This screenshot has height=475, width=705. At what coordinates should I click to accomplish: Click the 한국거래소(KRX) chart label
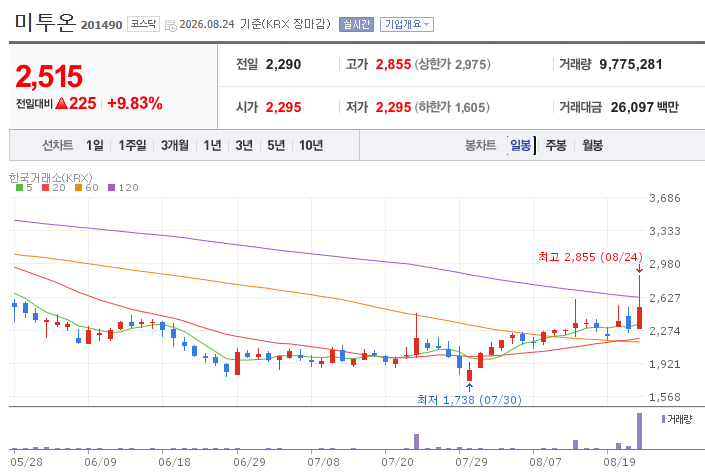(x=50, y=178)
